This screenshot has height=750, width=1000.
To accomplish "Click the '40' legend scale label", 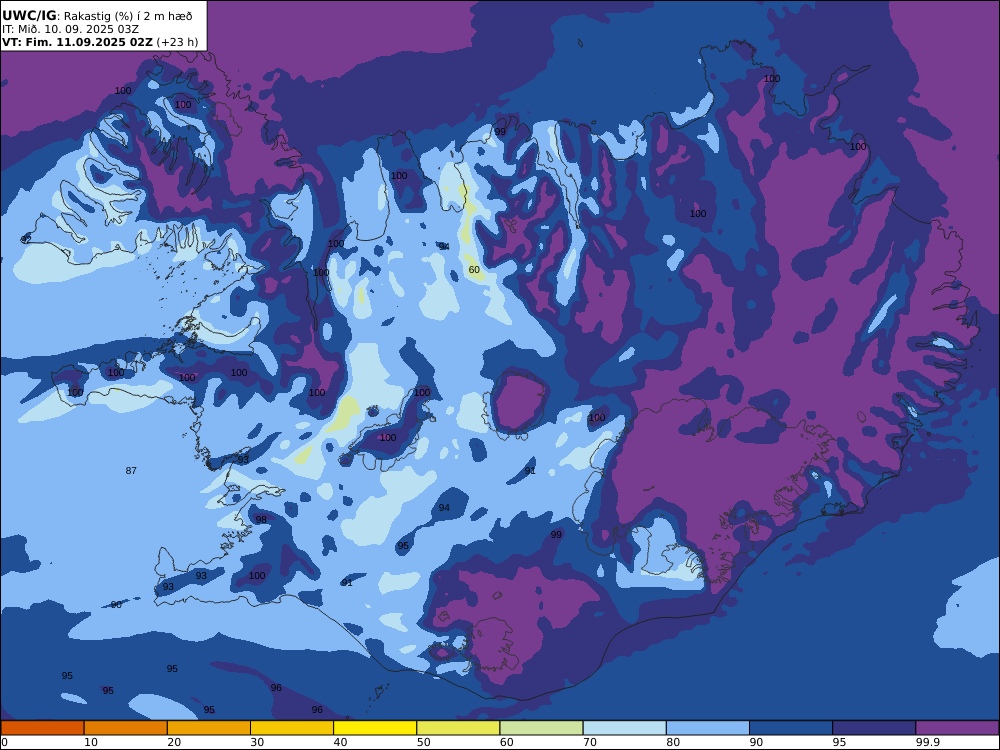I will click(x=341, y=742).
